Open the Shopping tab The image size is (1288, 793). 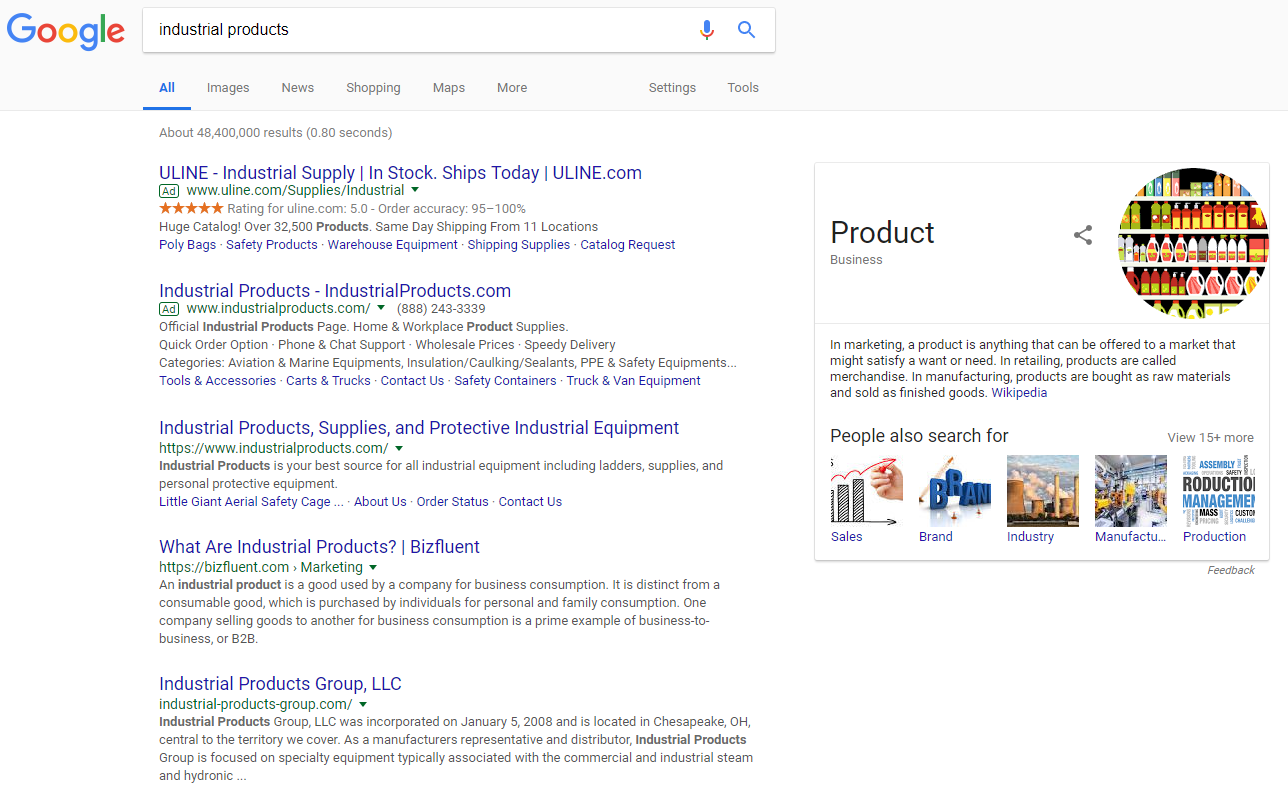tap(373, 88)
